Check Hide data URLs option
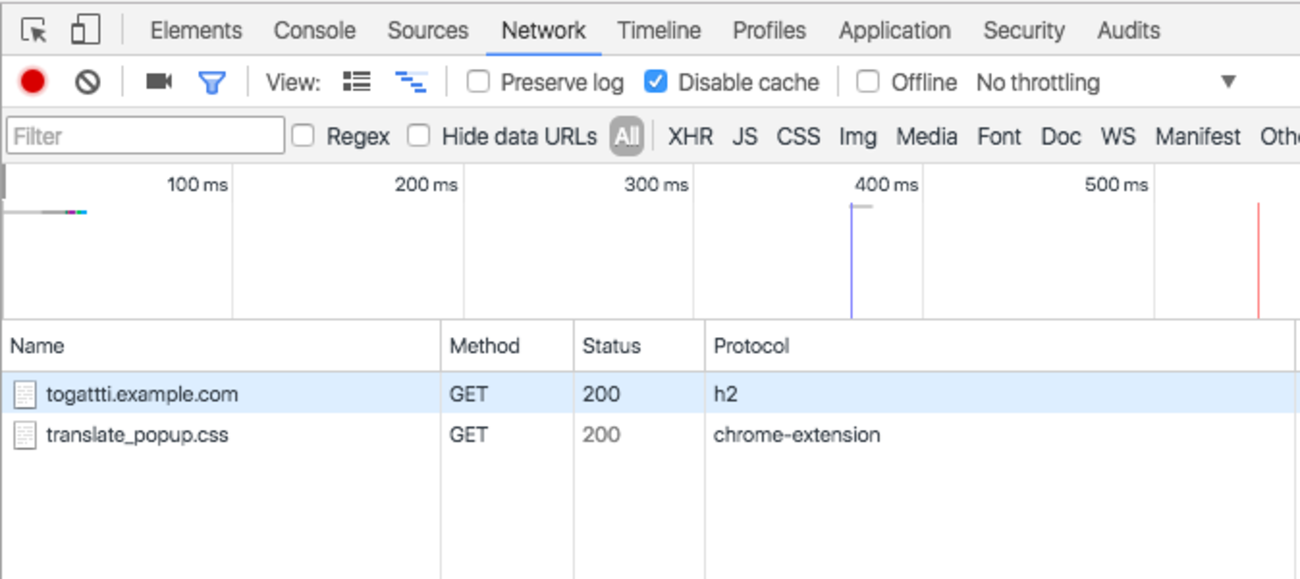 pyautogui.click(x=419, y=136)
